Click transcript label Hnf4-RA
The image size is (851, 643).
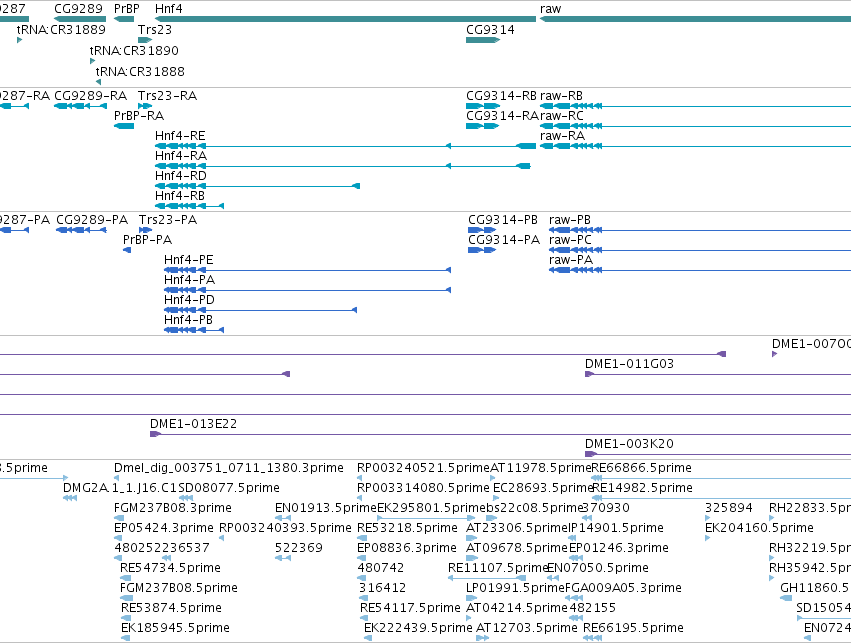[x=181, y=156]
